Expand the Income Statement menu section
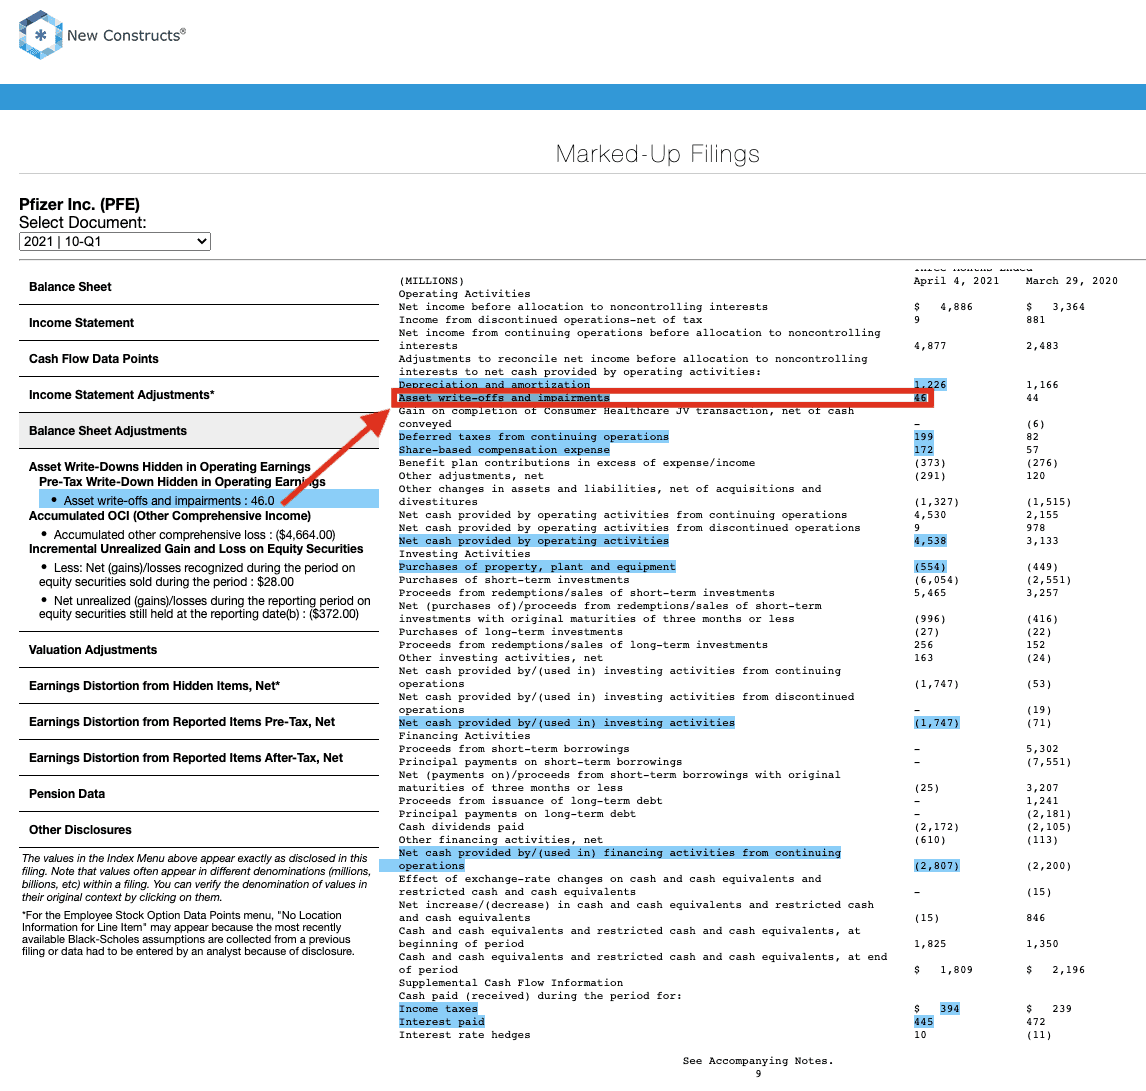Screen dimensions: 1146x1091 click(x=199, y=322)
